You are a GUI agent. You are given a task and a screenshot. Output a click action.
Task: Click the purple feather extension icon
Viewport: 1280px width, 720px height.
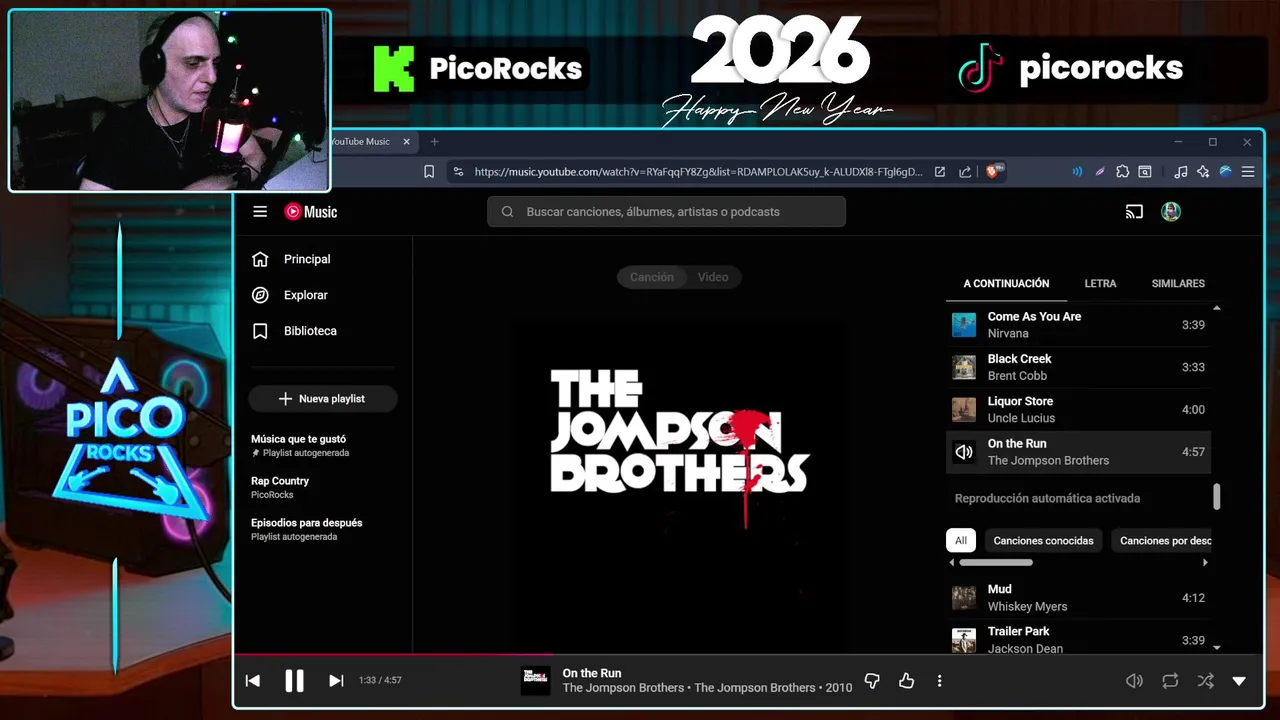(1100, 172)
